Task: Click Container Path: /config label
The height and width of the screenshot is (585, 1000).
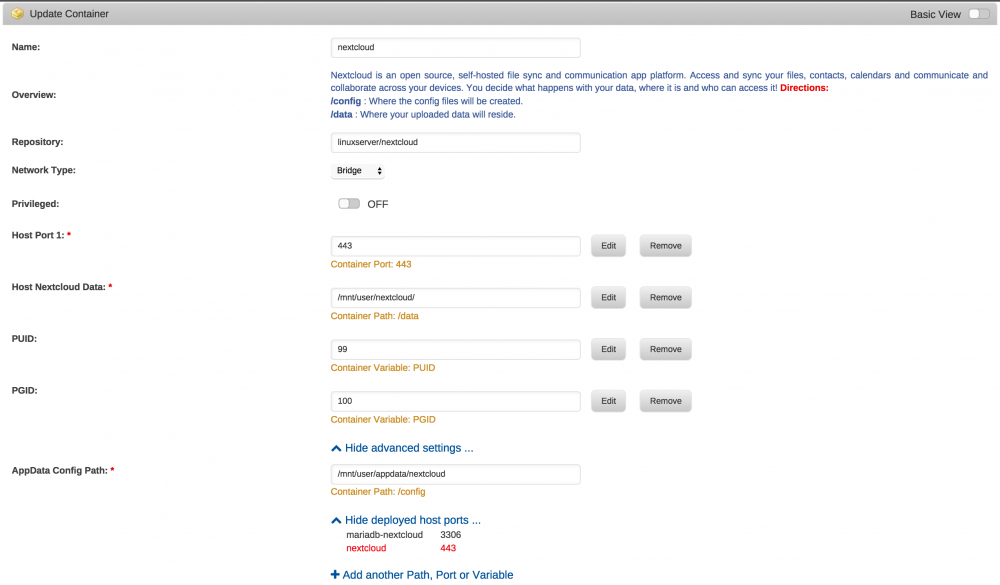Action: [378, 491]
